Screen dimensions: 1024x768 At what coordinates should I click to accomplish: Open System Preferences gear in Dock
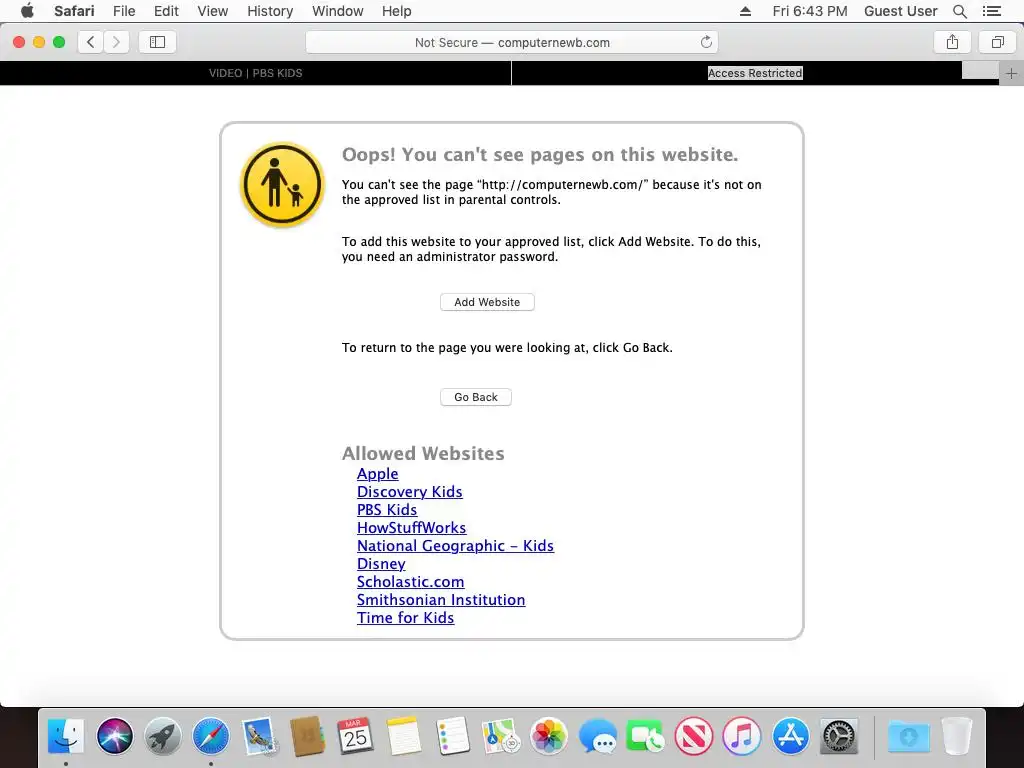pos(839,736)
